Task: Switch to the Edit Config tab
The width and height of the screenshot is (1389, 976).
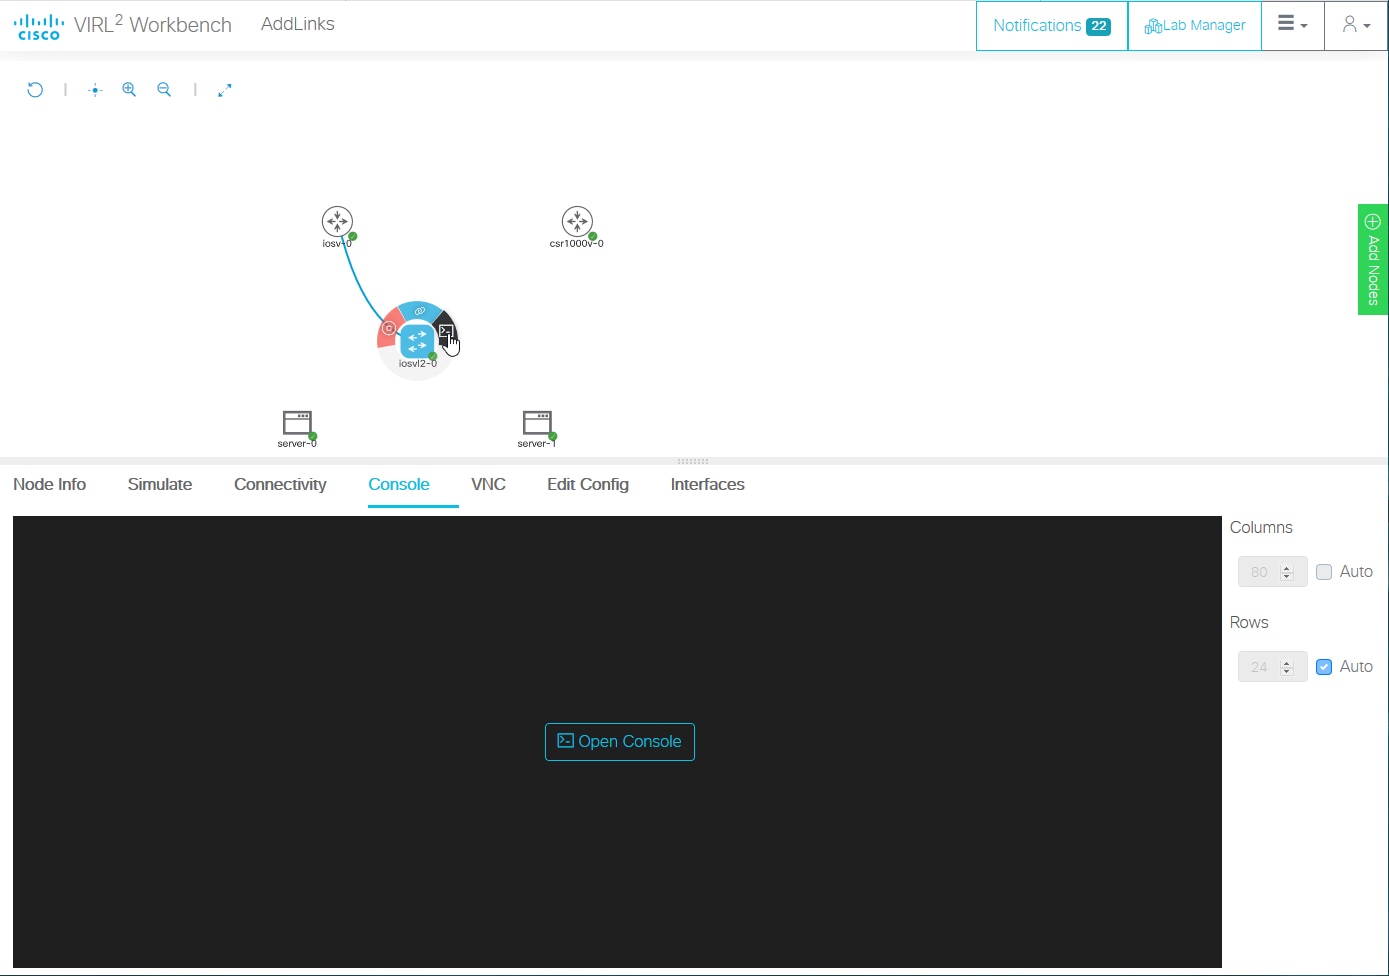Action: 587,484
